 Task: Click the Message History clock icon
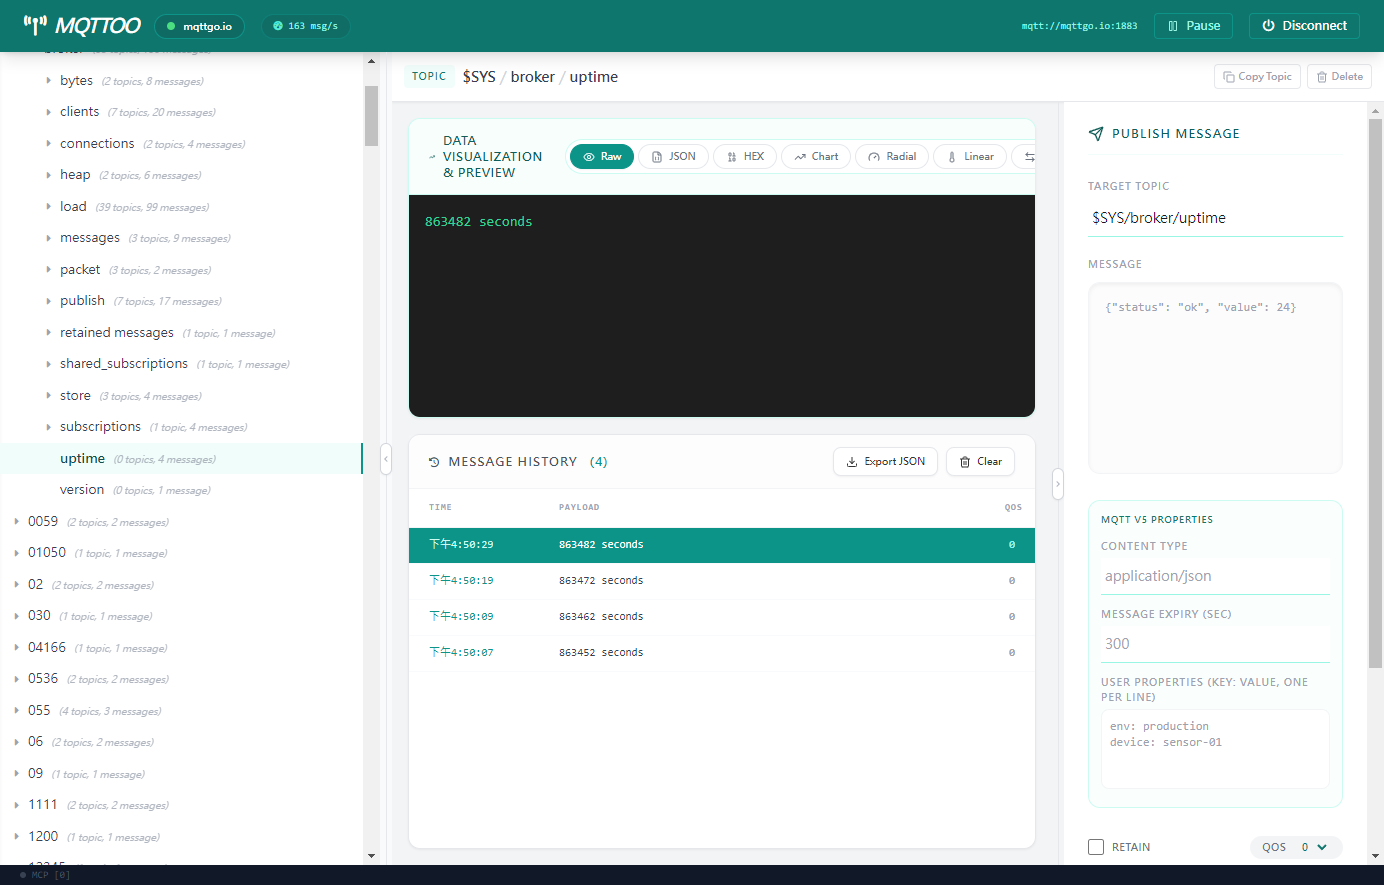click(x=434, y=462)
